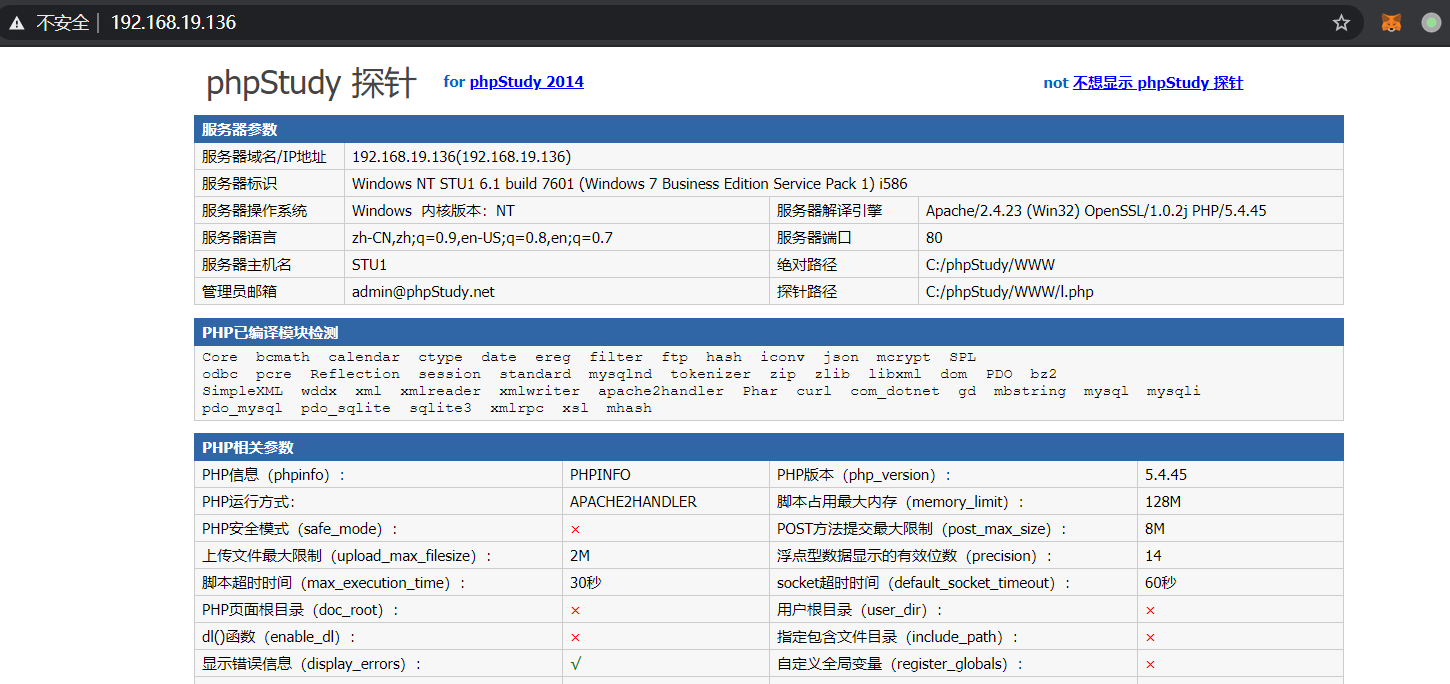
Task: Click the 服务器域名/IP地址 label
Action: point(264,157)
